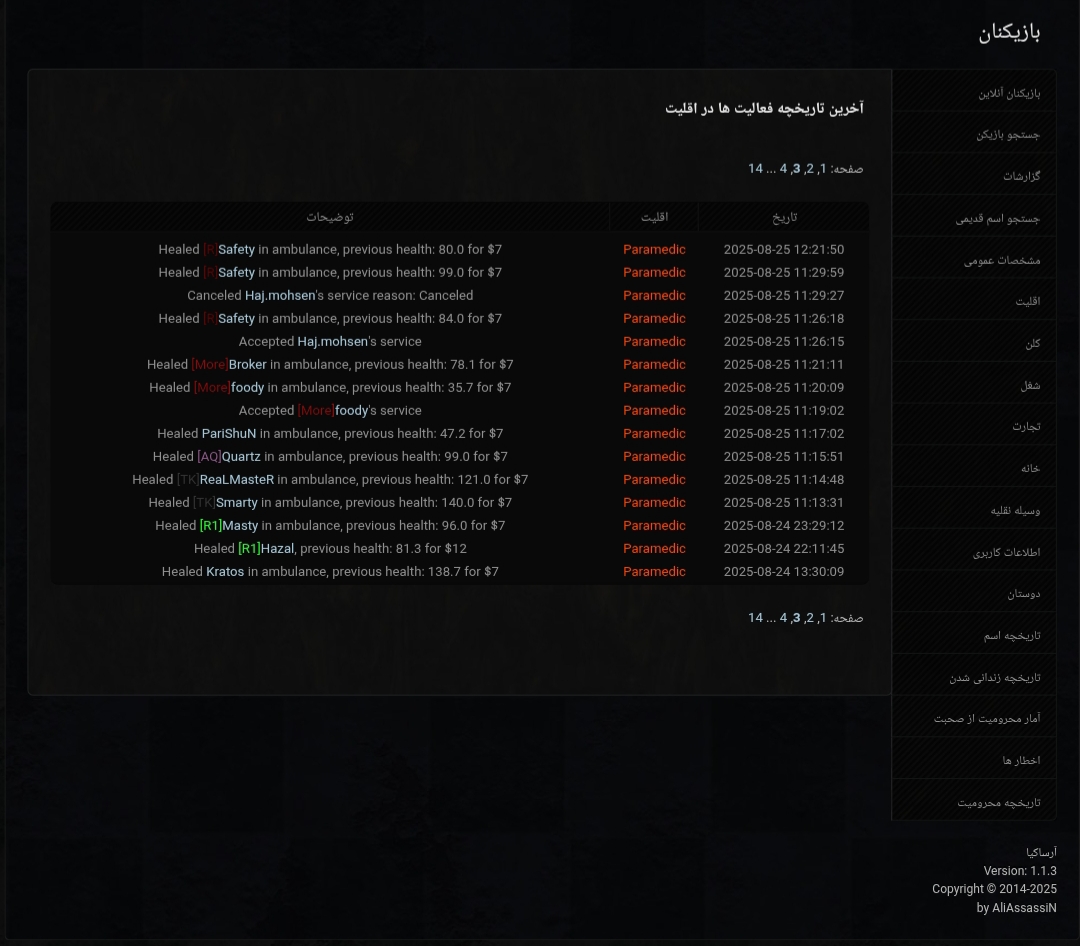
Task: Click Paramedic in the 22:11:45 row
Action: (654, 549)
